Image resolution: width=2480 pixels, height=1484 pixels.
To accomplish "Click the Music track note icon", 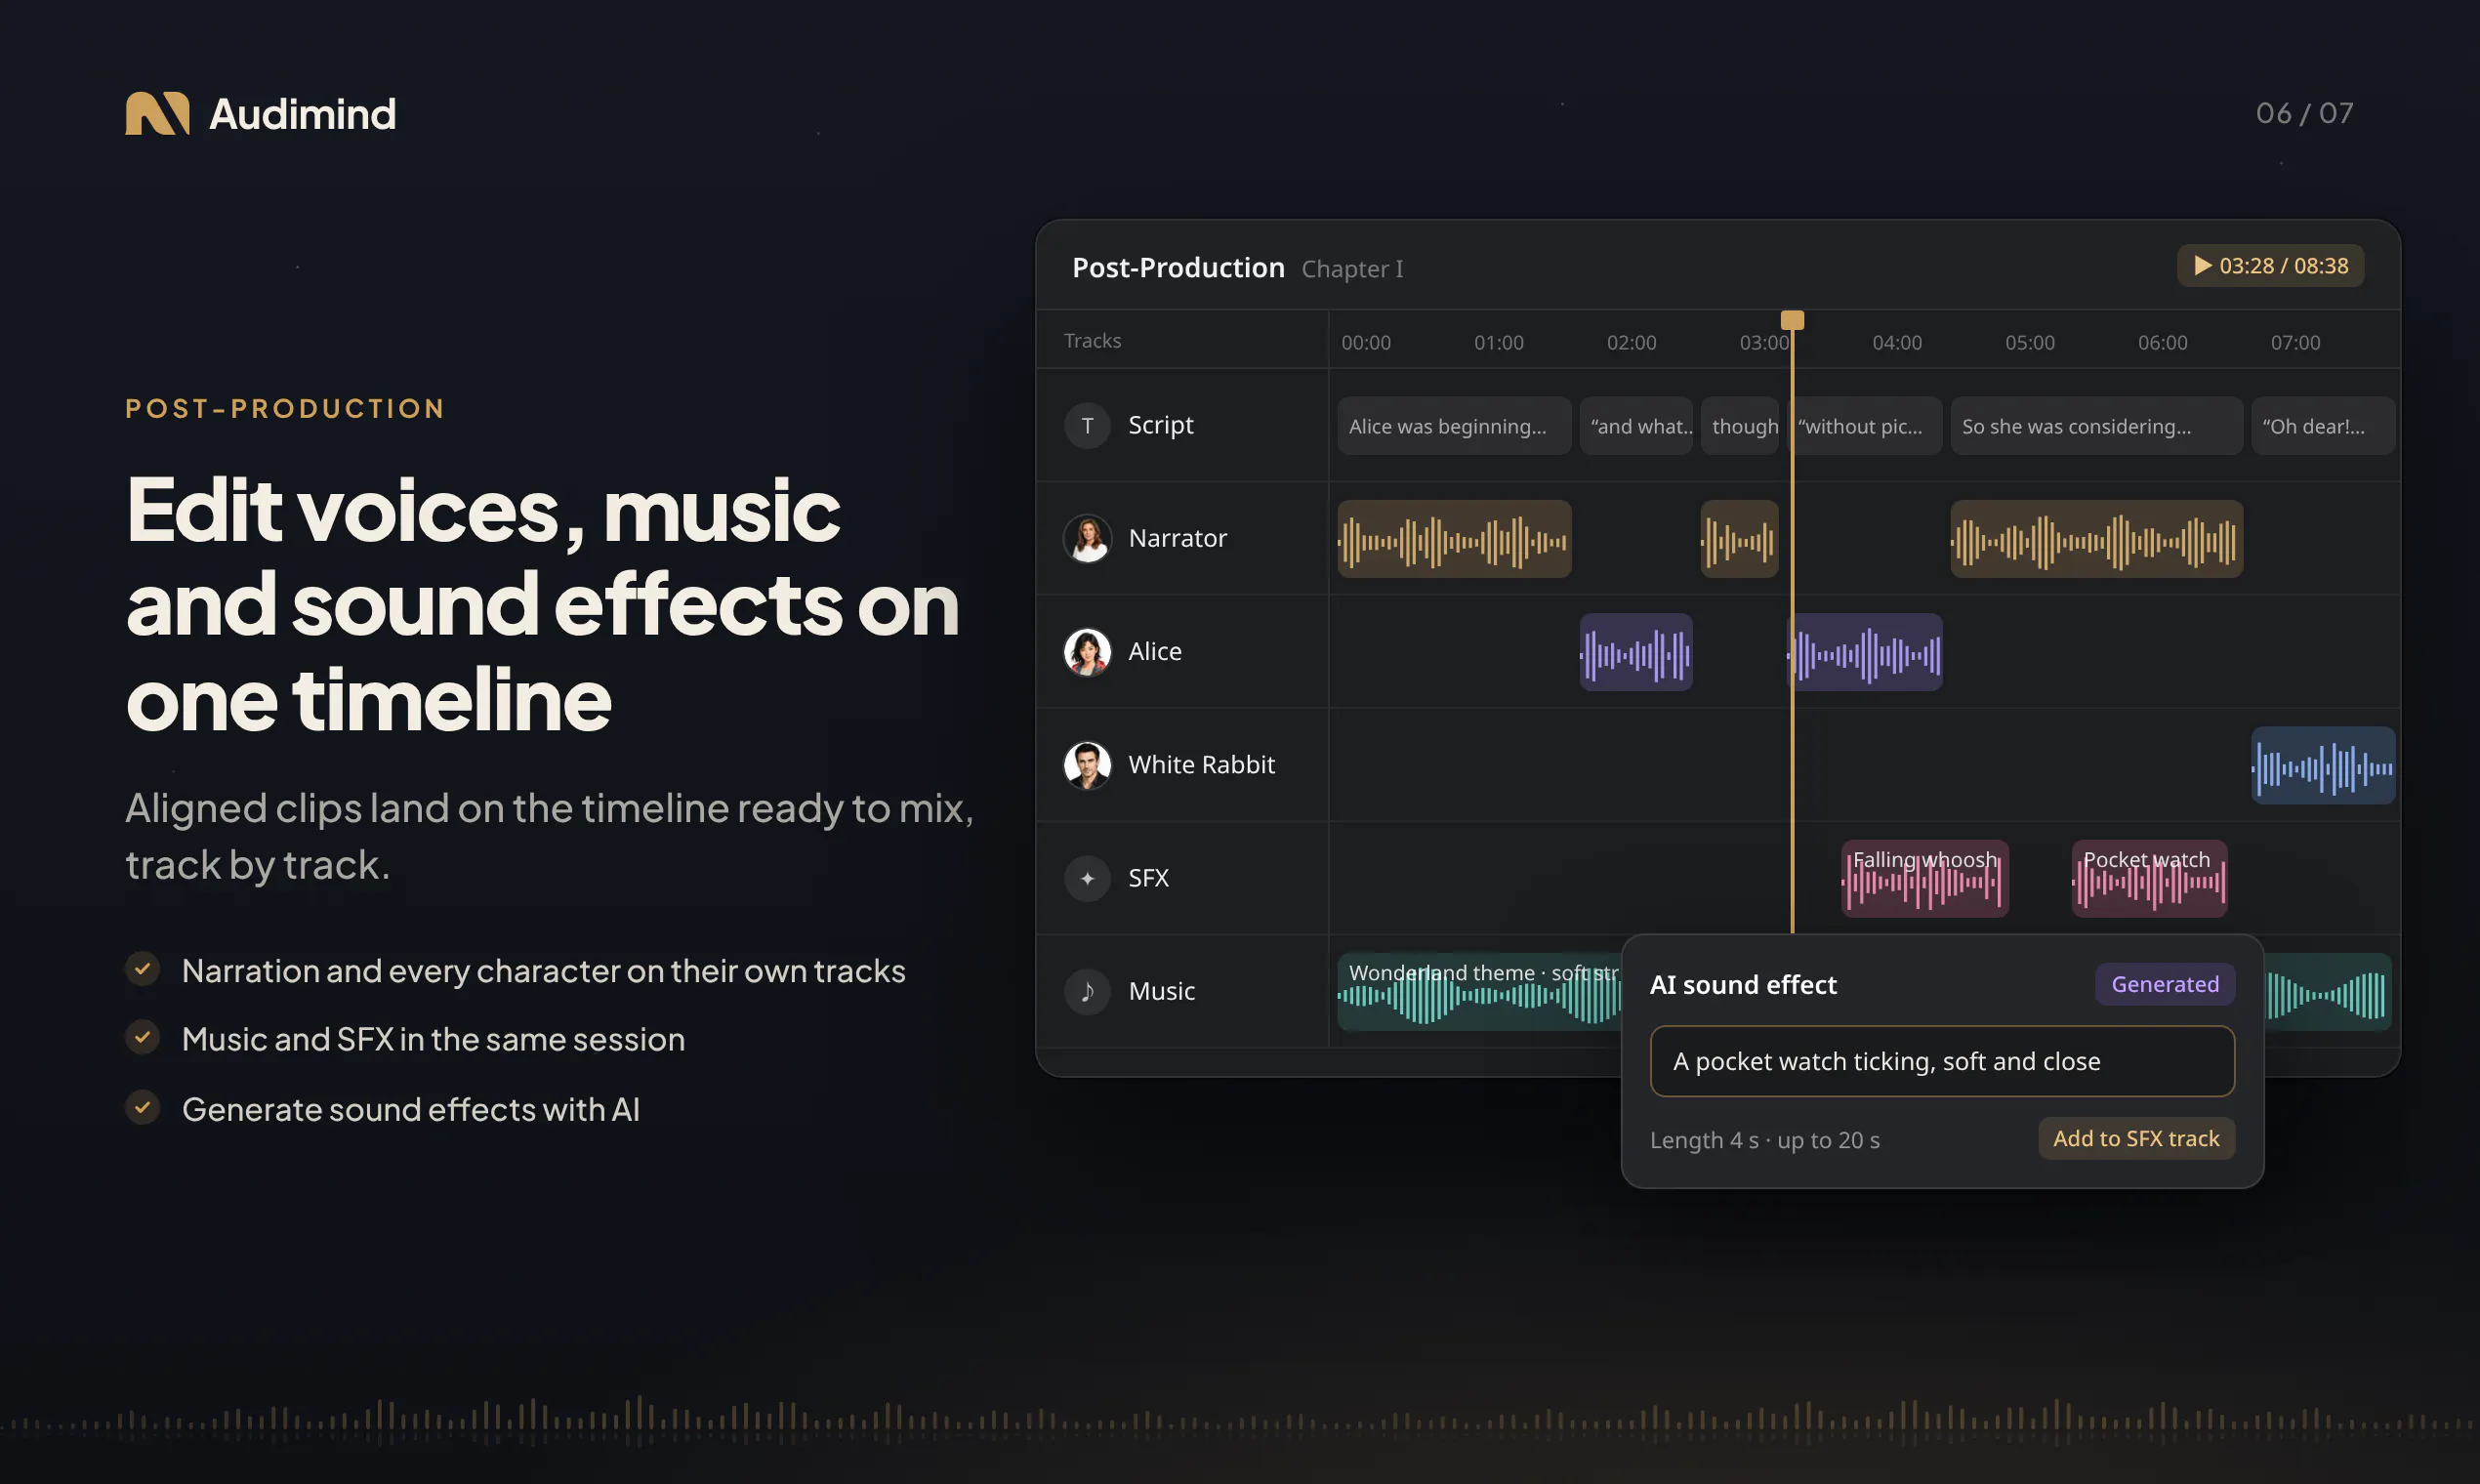I will [1087, 991].
